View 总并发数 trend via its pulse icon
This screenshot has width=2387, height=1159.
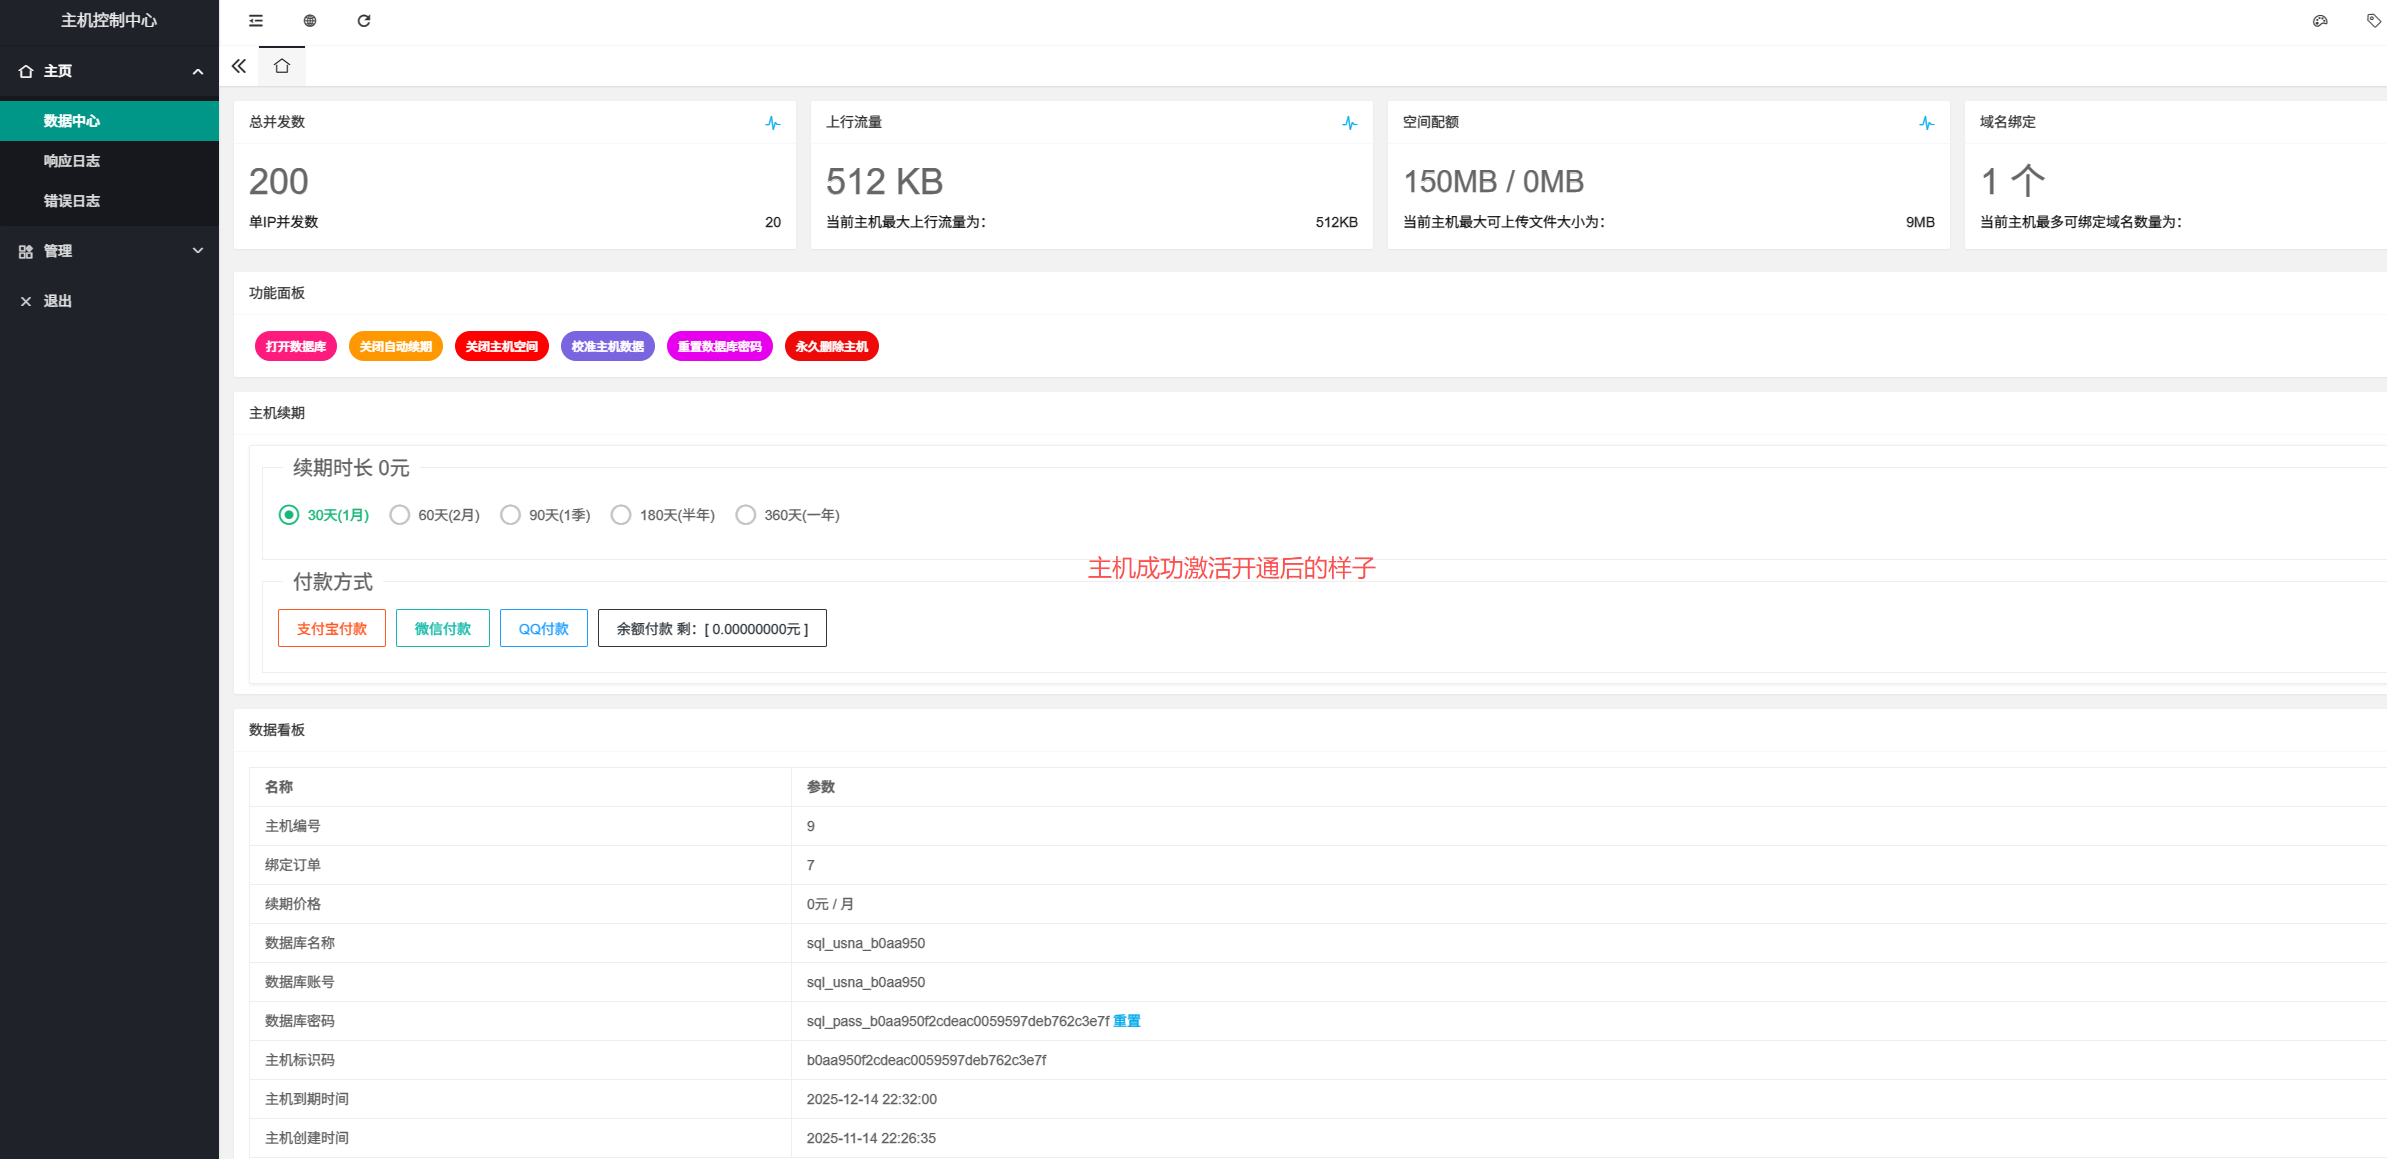(x=772, y=122)
